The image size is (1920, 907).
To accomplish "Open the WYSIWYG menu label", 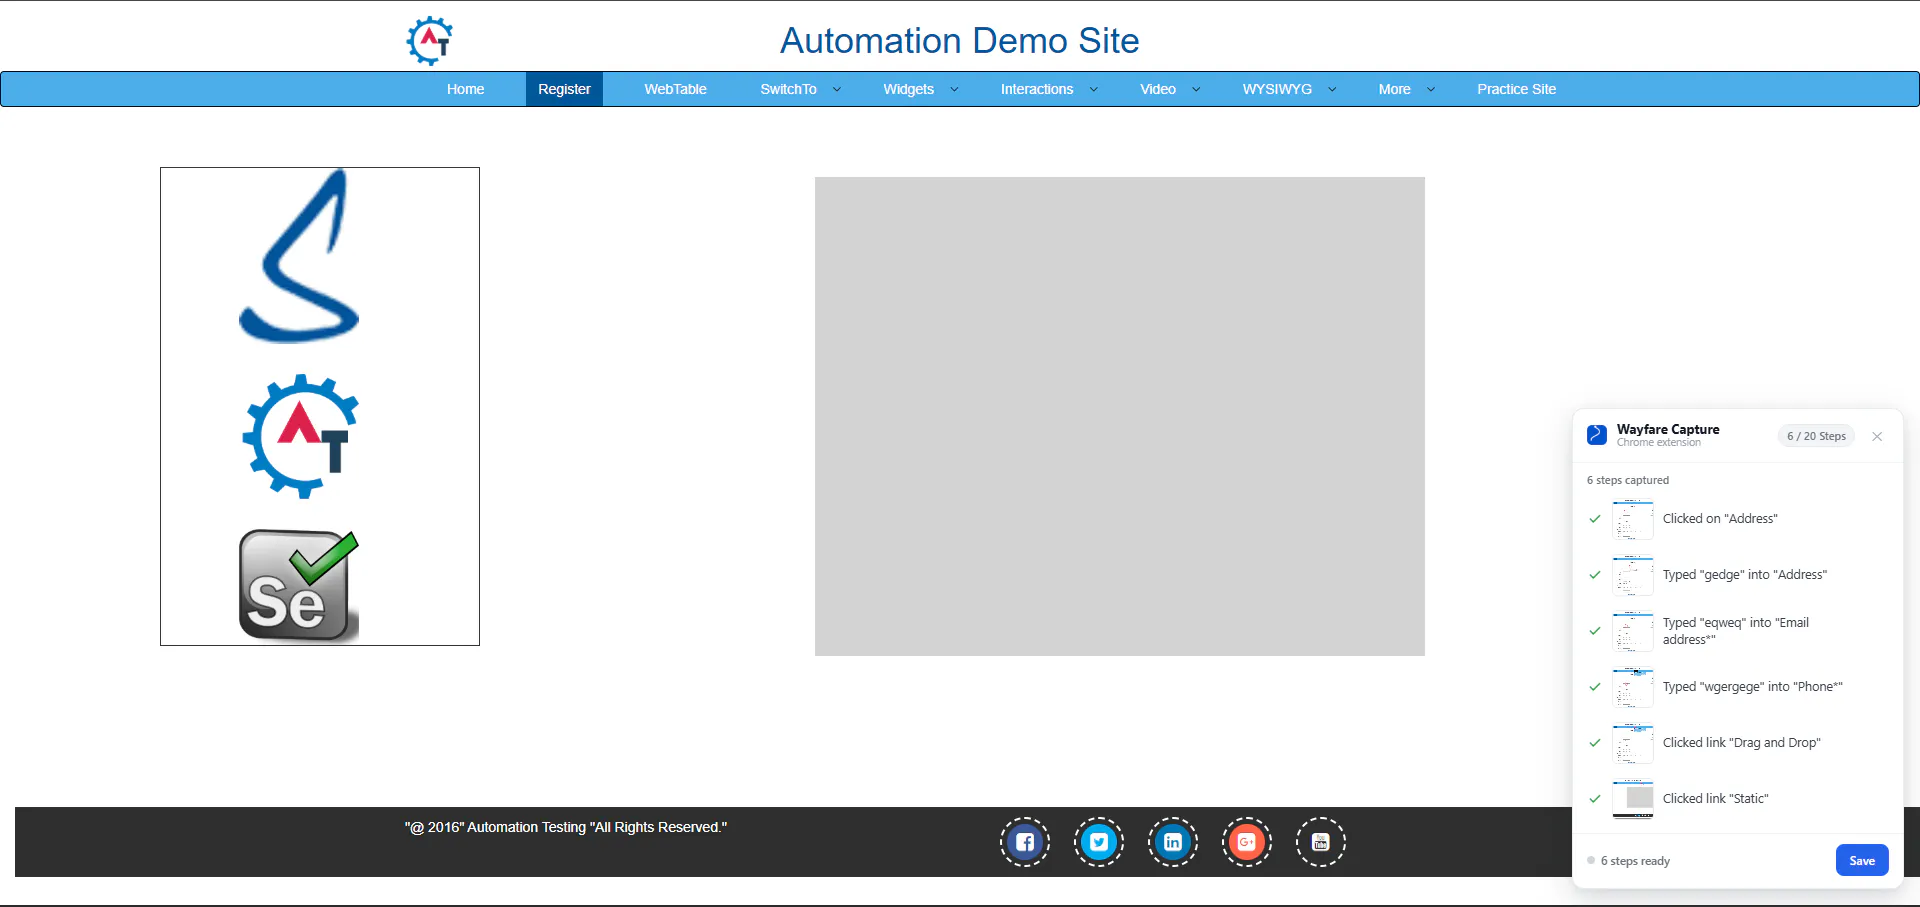I will (x=1277, y=89).
